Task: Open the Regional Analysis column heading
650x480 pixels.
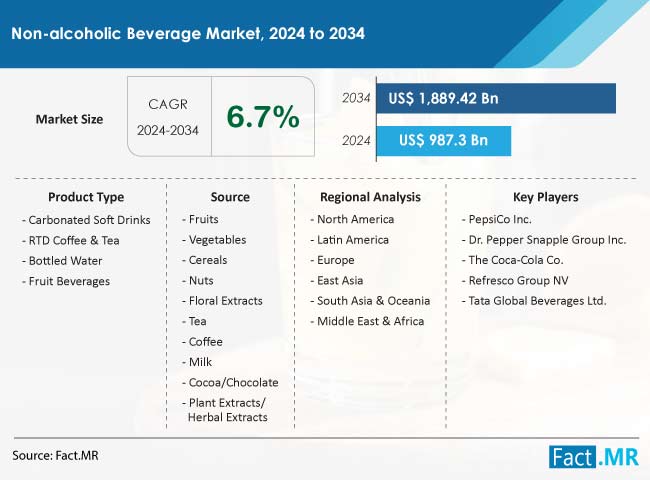Action: [370, 197]
